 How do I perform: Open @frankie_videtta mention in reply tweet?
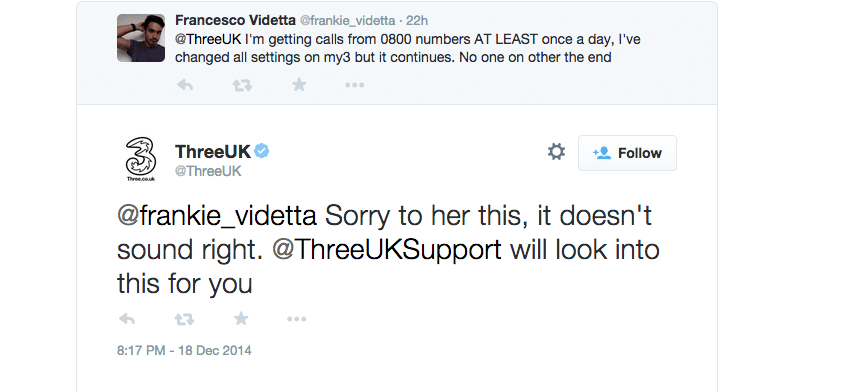217,216
